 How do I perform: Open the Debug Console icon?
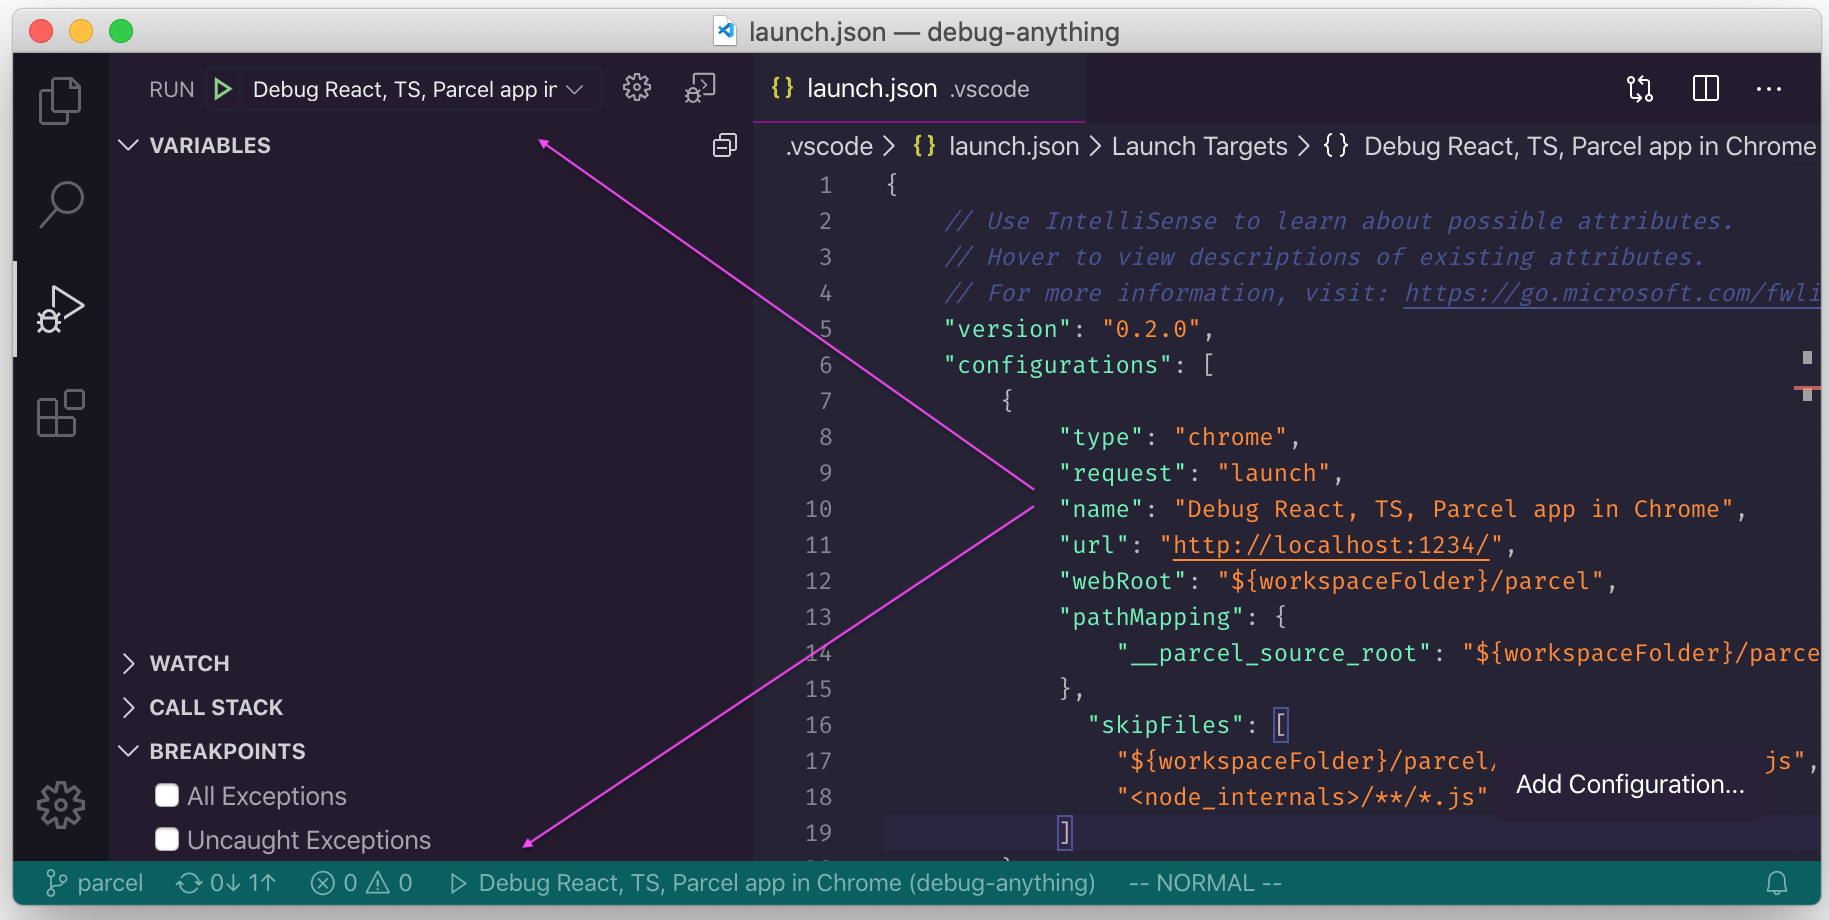click(x=700, y=88)
